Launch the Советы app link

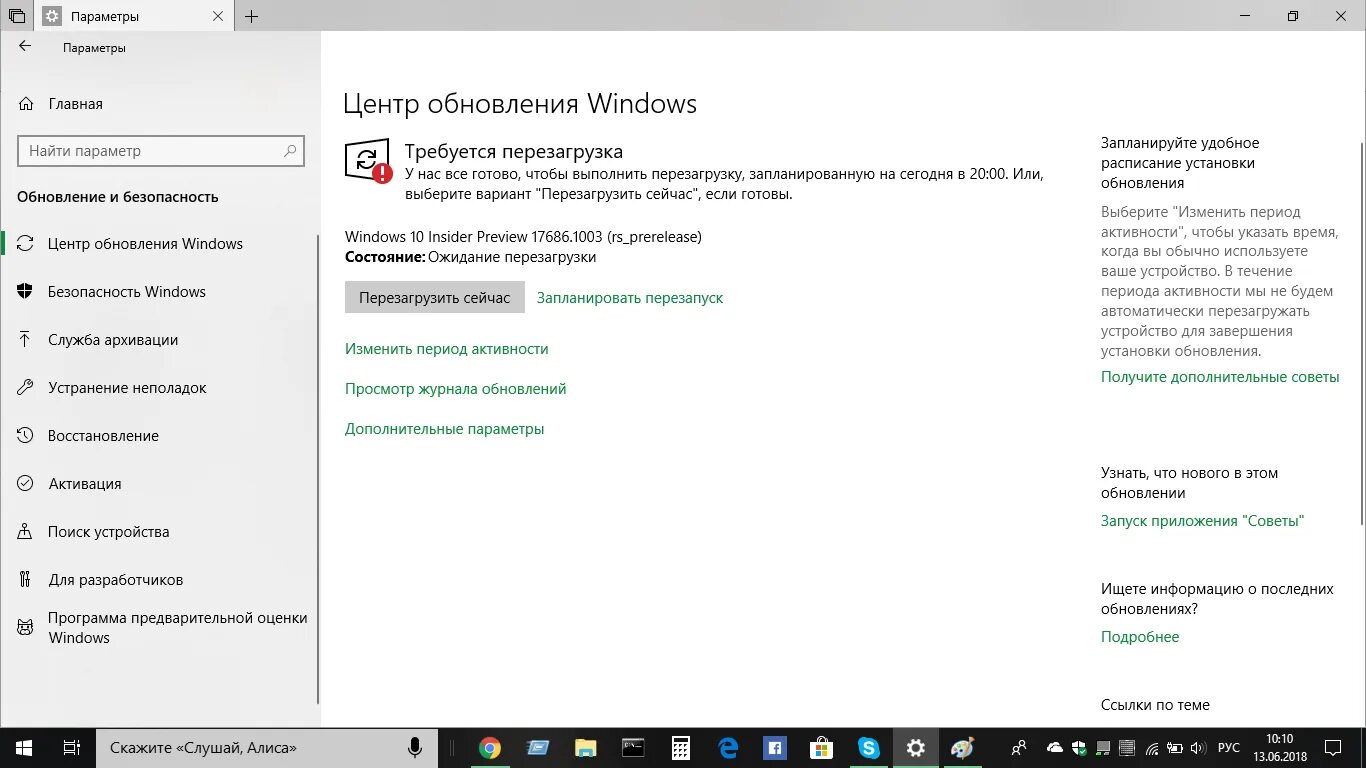pyautogui.click(x=1203, y=521)
